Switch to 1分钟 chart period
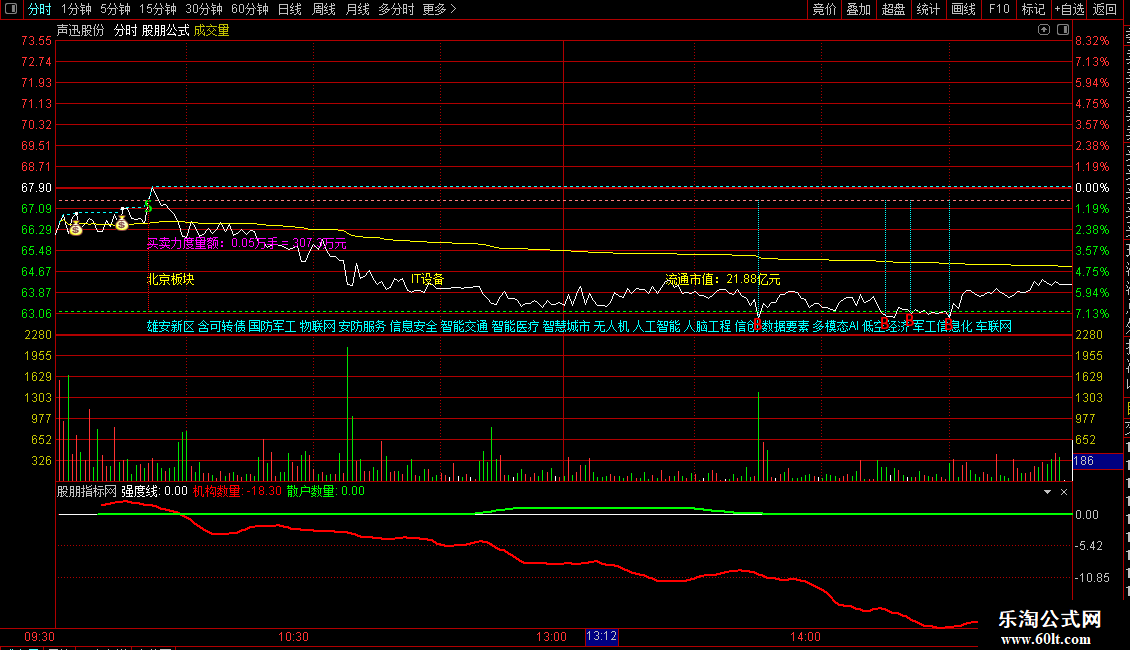 (76, 9)
